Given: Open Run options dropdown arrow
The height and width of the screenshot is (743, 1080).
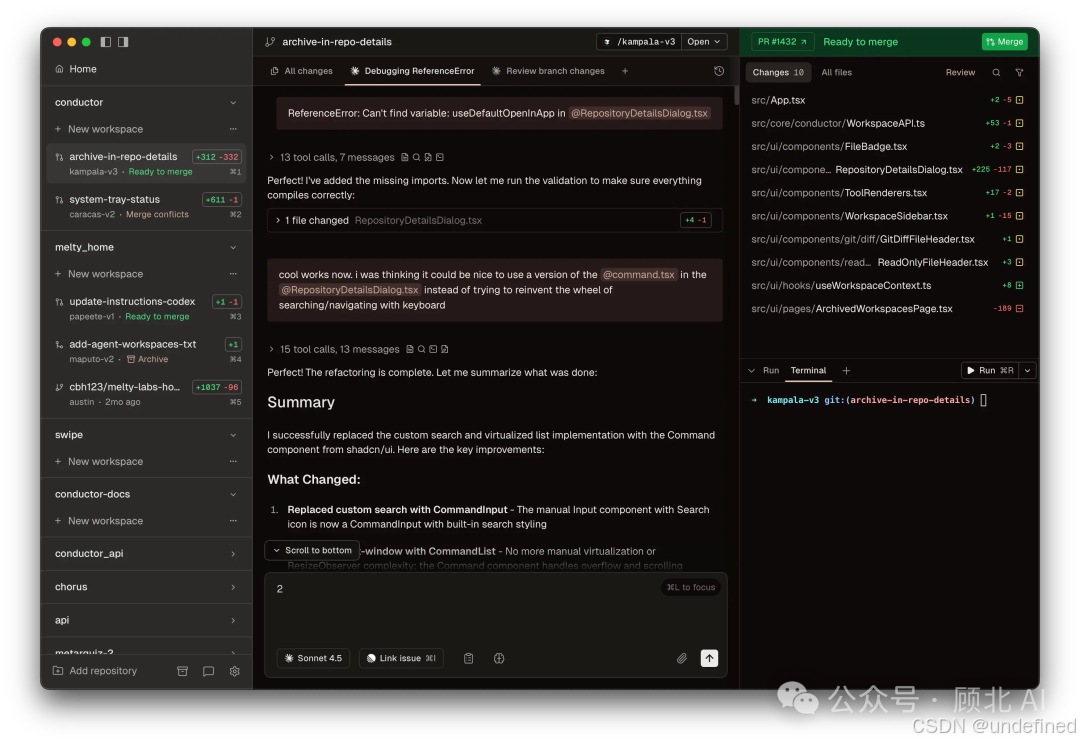Looking at the screenshot, I should tap(1027, 370).
